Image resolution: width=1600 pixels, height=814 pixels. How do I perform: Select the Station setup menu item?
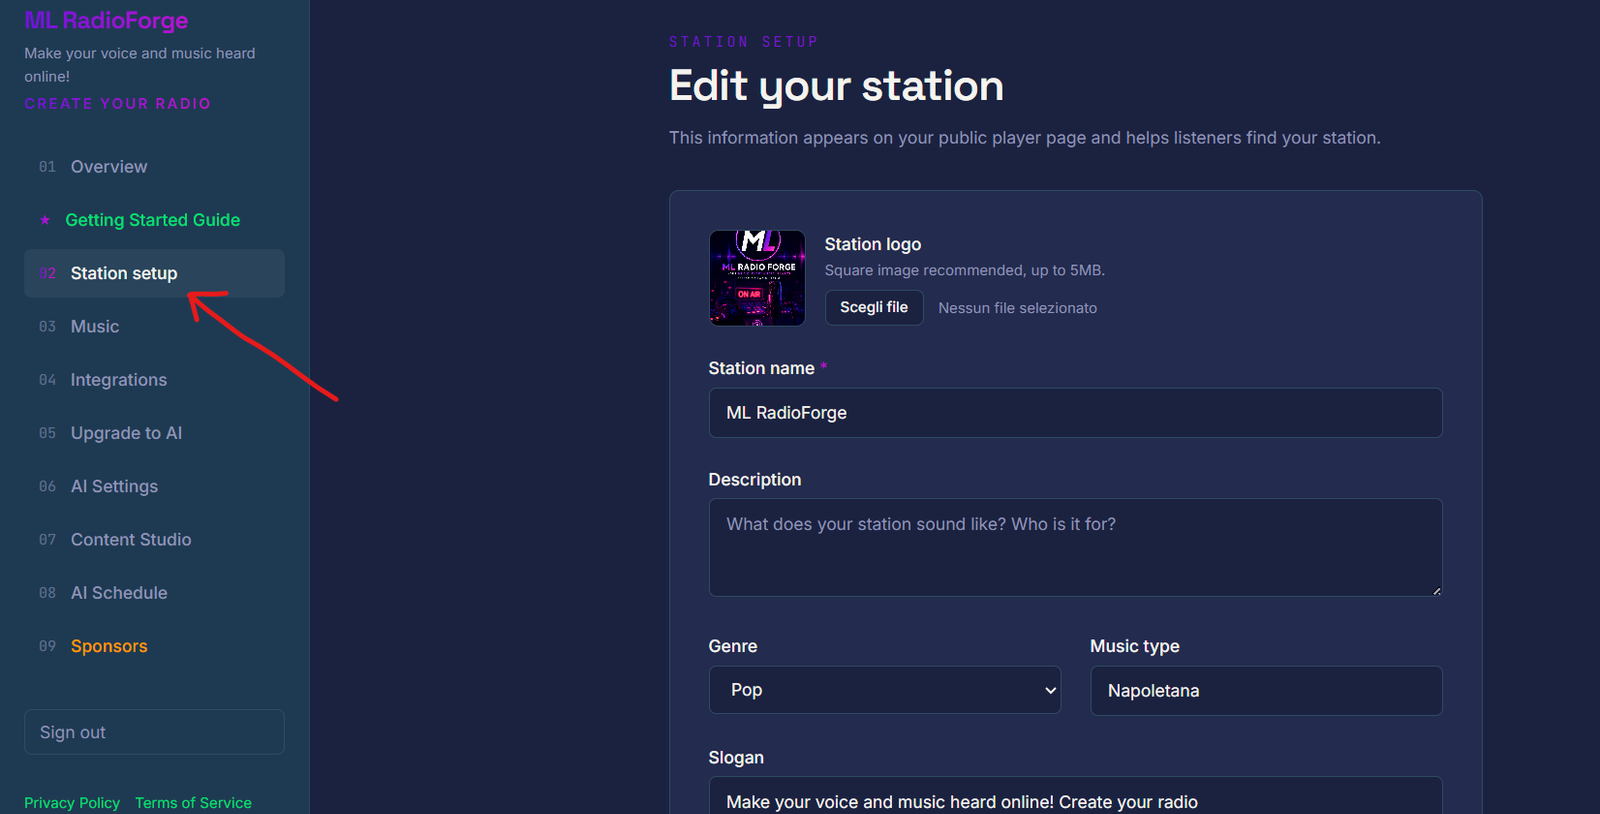click(x=154, y=273)
